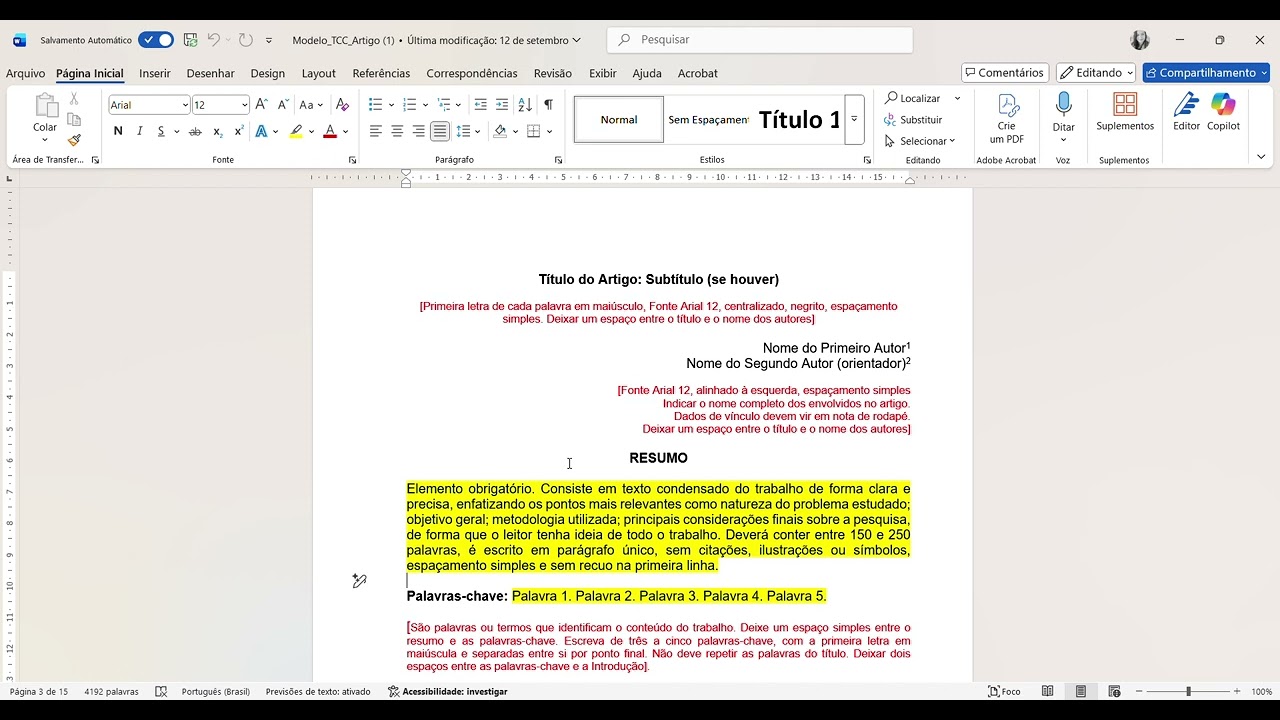Toggle Underline (S) formatting
The image size is (1280, 720).
tap(160, 131)
